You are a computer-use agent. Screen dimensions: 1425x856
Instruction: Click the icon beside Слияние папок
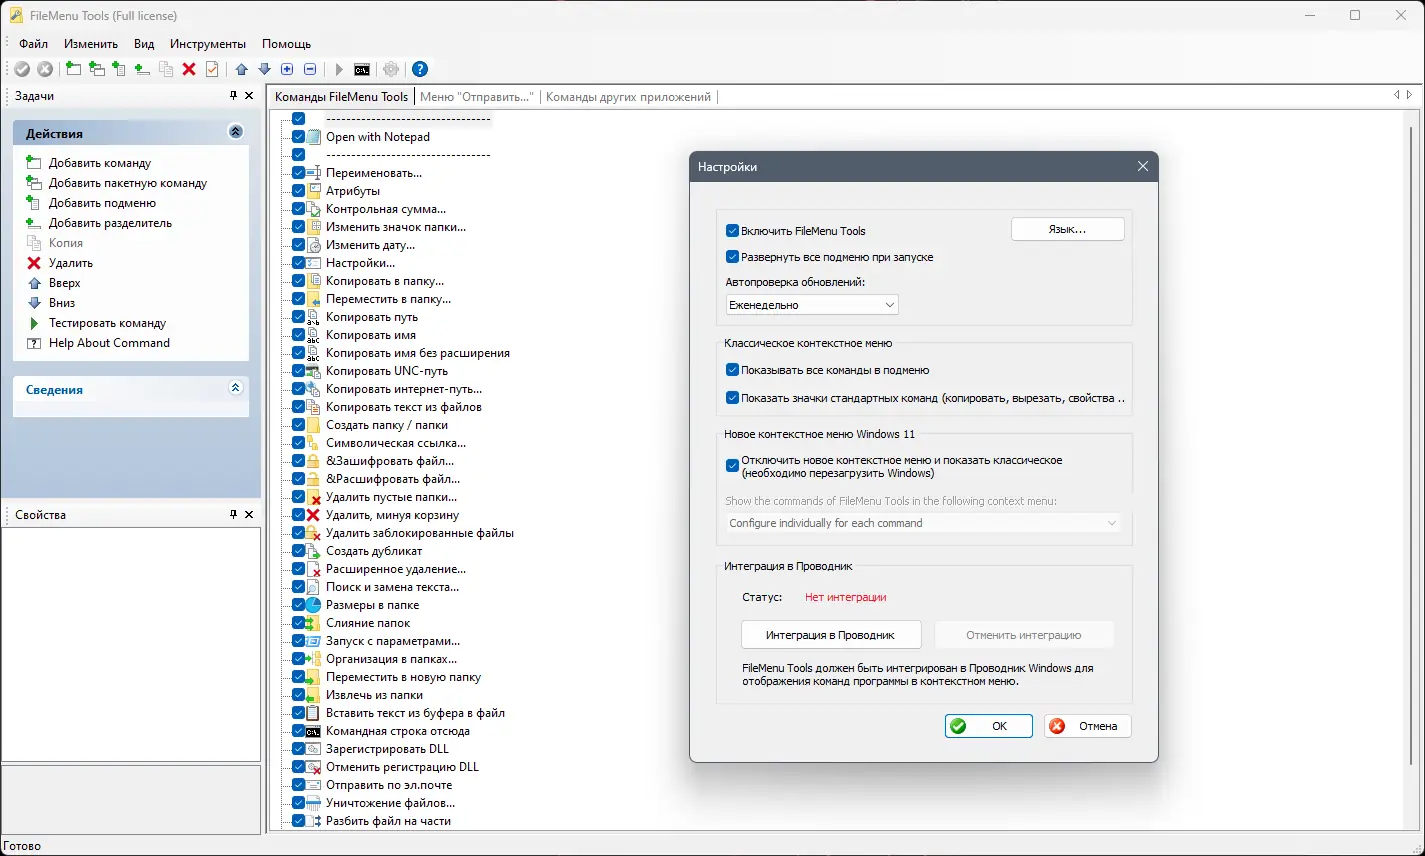pyautogui.click(x=313, y=623)
